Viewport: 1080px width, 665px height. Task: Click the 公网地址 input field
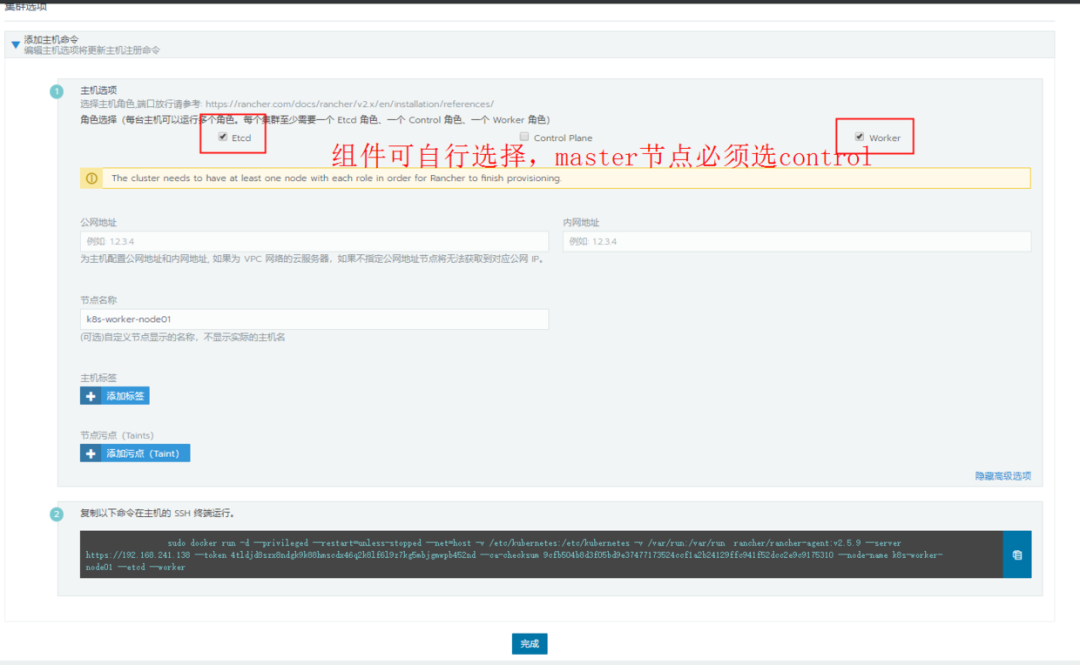point(314,241)
